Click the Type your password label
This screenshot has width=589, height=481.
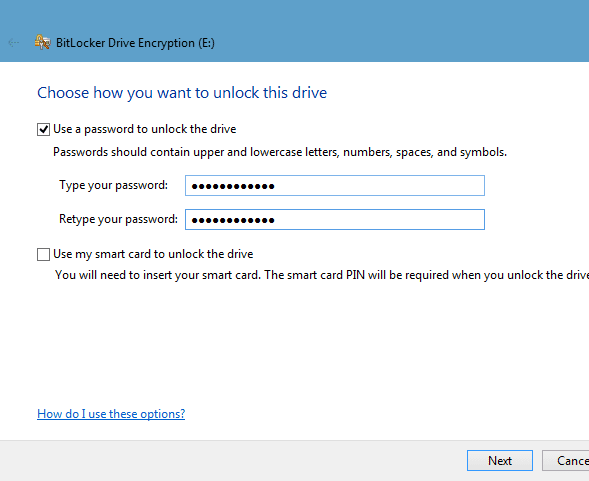tap(113, 185)
